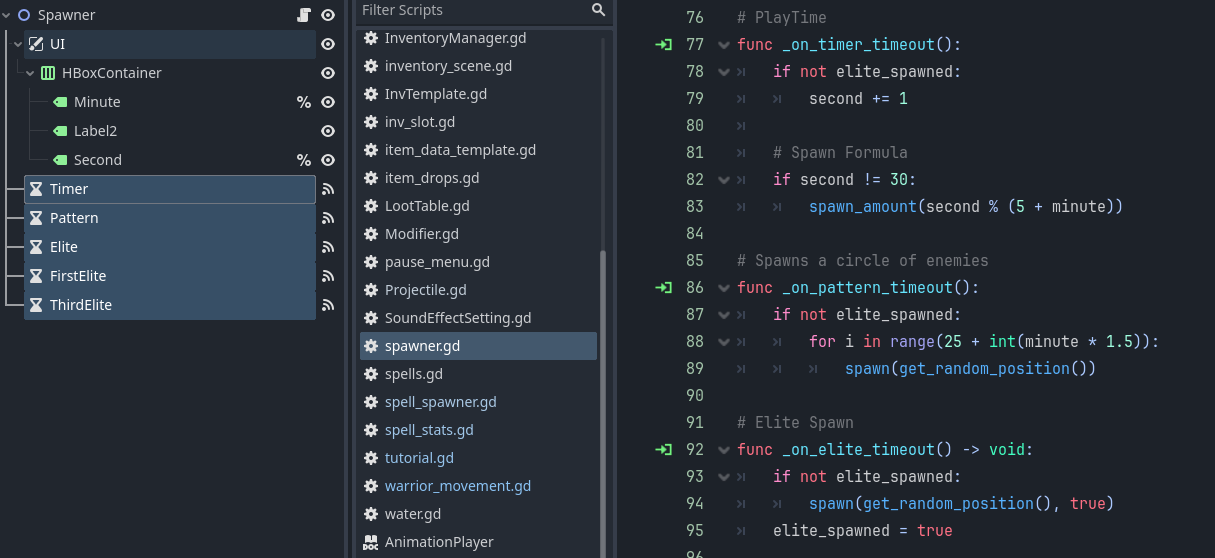Screen dimensions: 1215x558
Task: Fold the code block at line 88
Action: [723, 342]
